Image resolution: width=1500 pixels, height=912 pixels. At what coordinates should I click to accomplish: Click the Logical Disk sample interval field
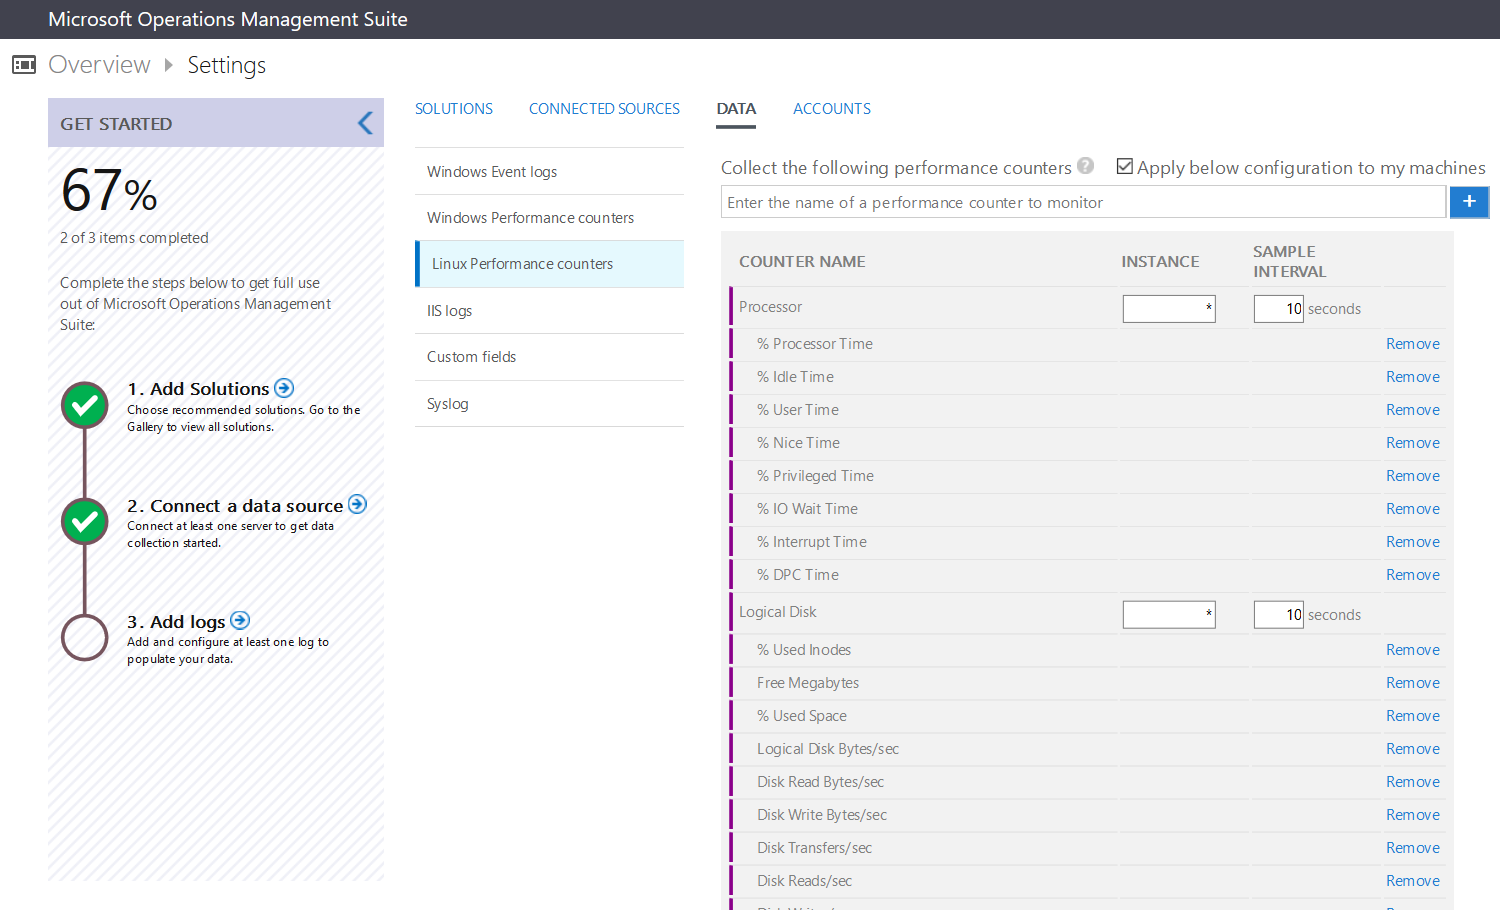click(x=1278, y=614)
